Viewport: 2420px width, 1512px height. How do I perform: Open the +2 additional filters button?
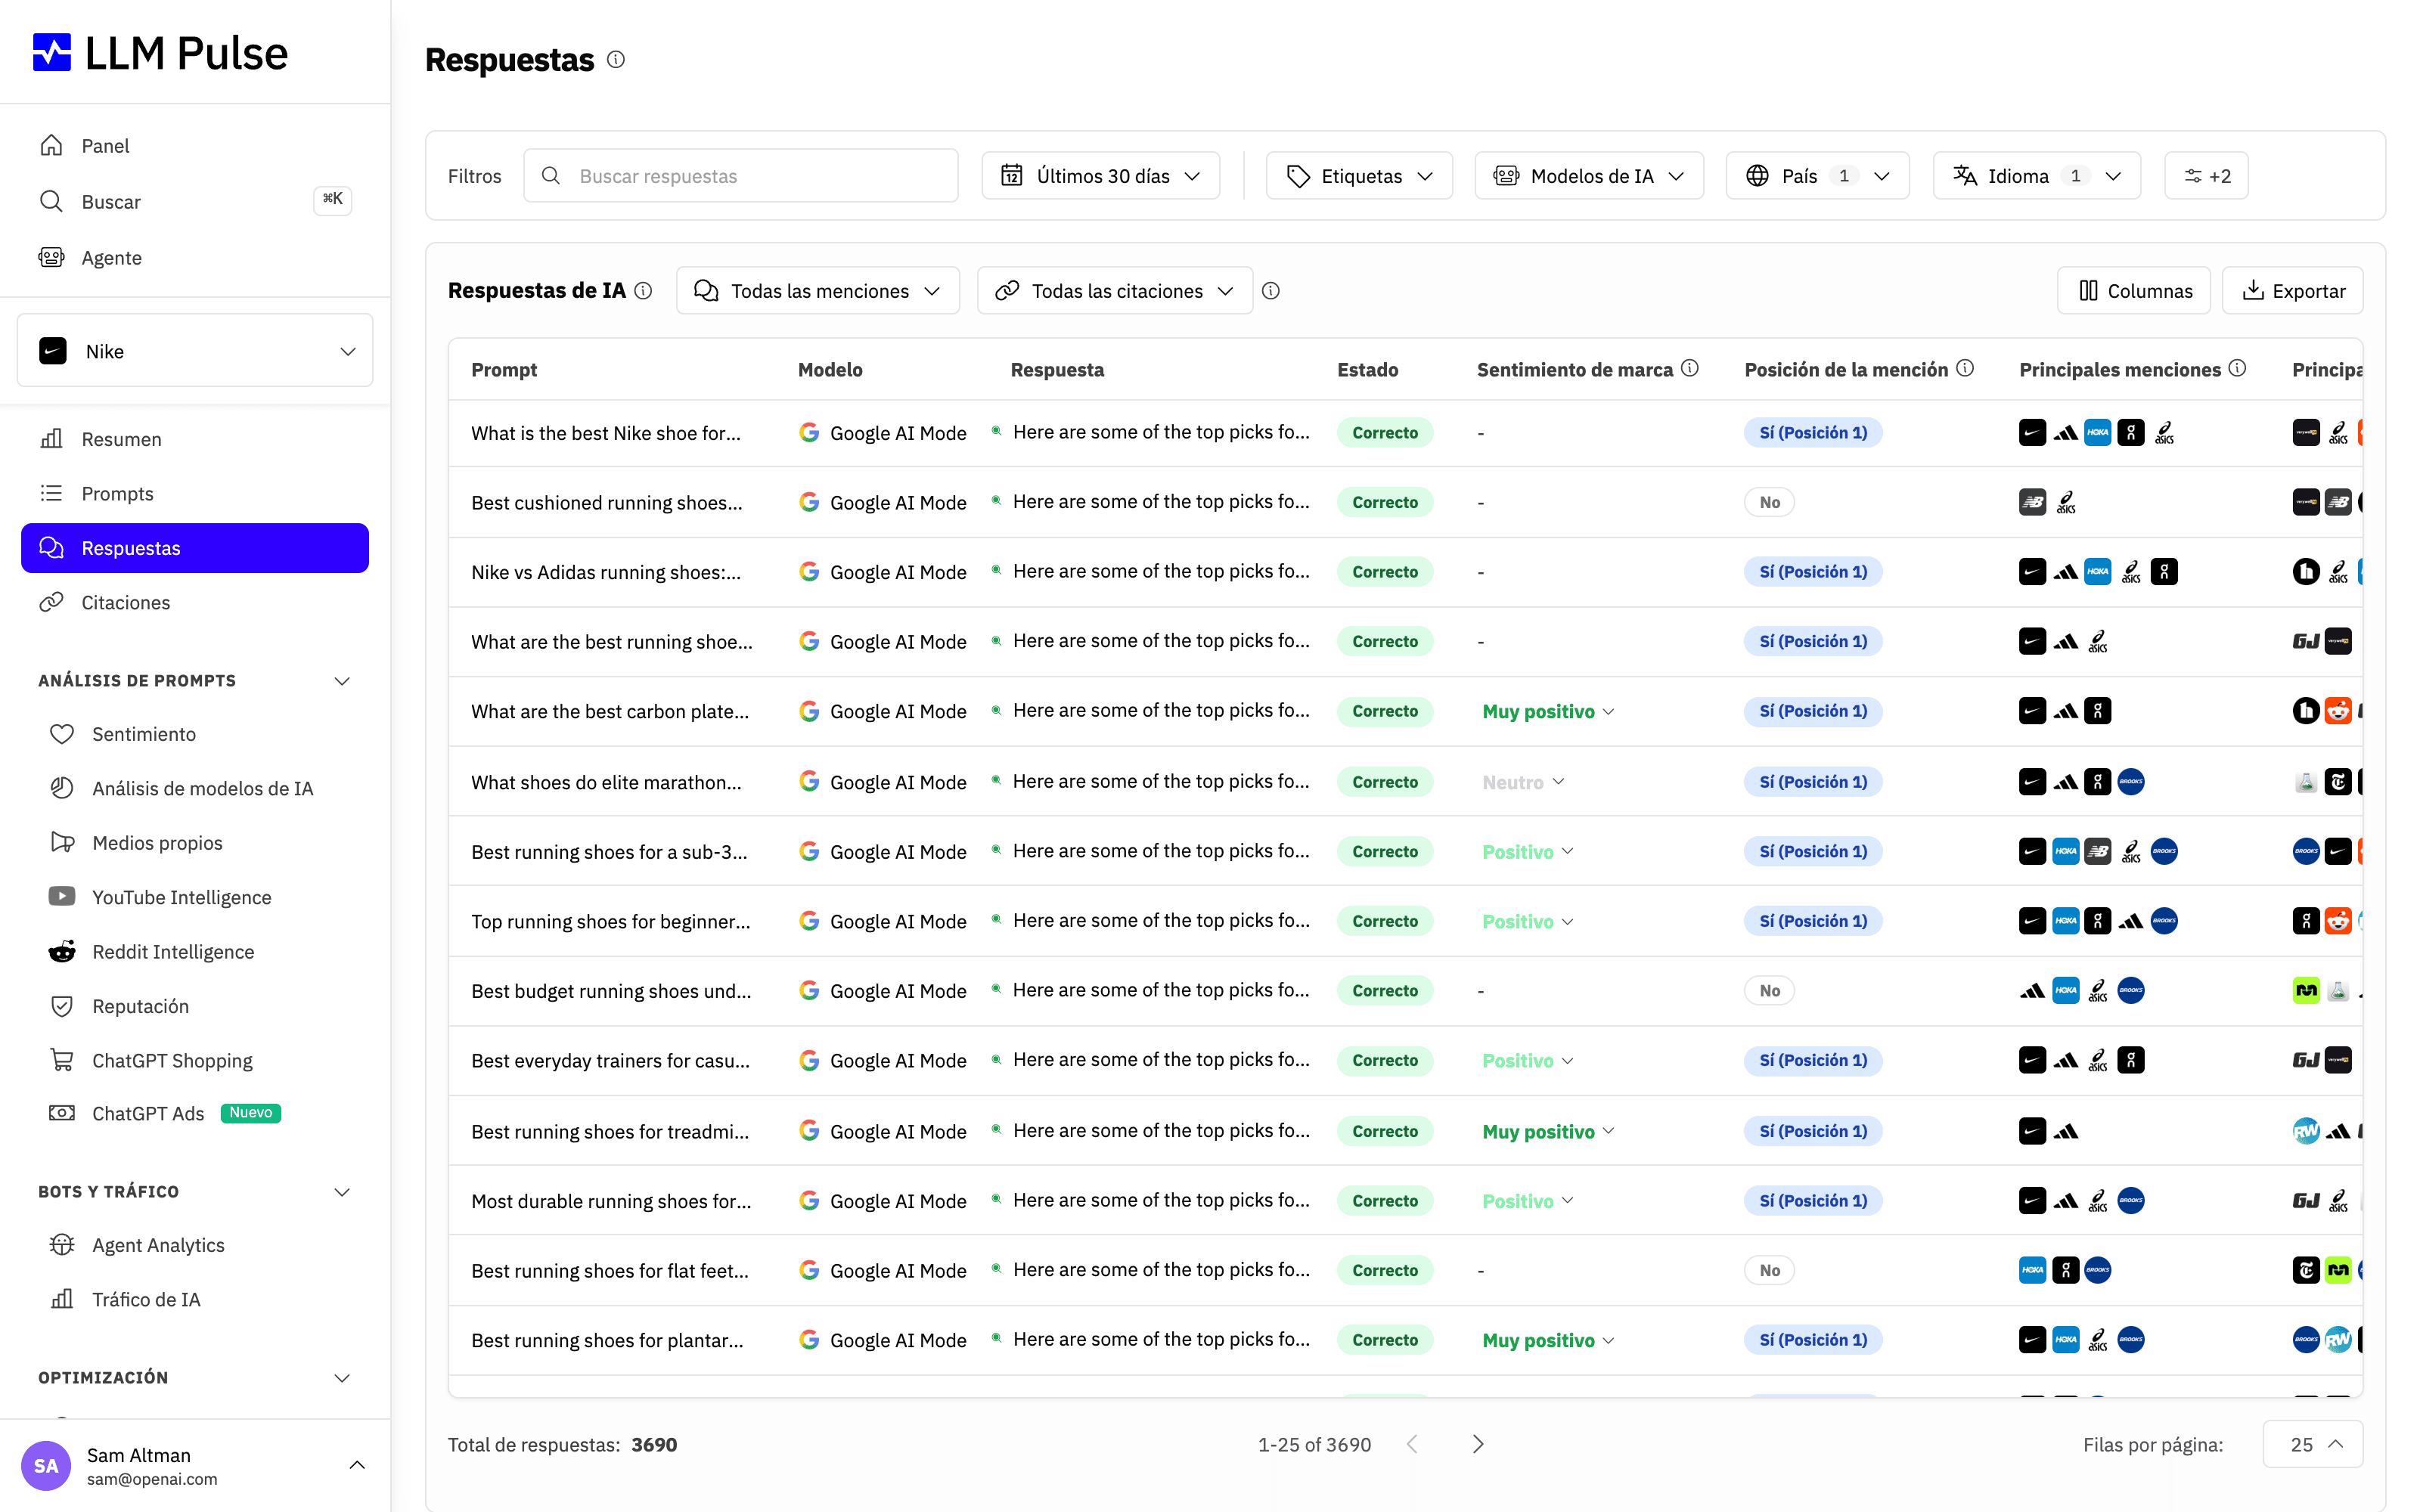[x=2206, y=176]
